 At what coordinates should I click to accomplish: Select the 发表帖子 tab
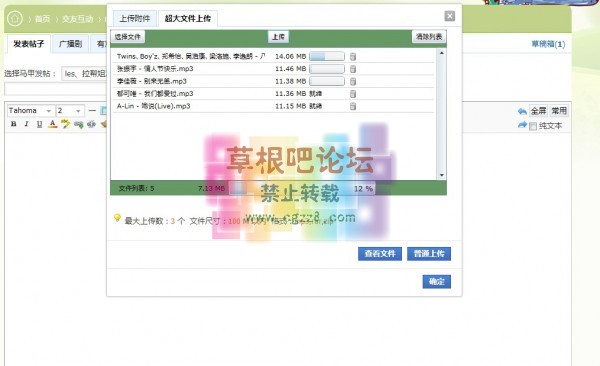(29, 44)
